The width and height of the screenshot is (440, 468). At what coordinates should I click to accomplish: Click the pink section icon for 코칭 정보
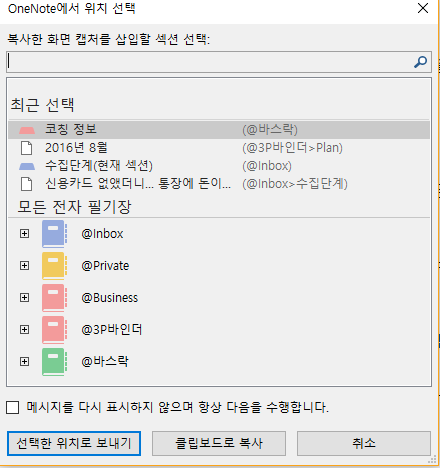[27, 130]
